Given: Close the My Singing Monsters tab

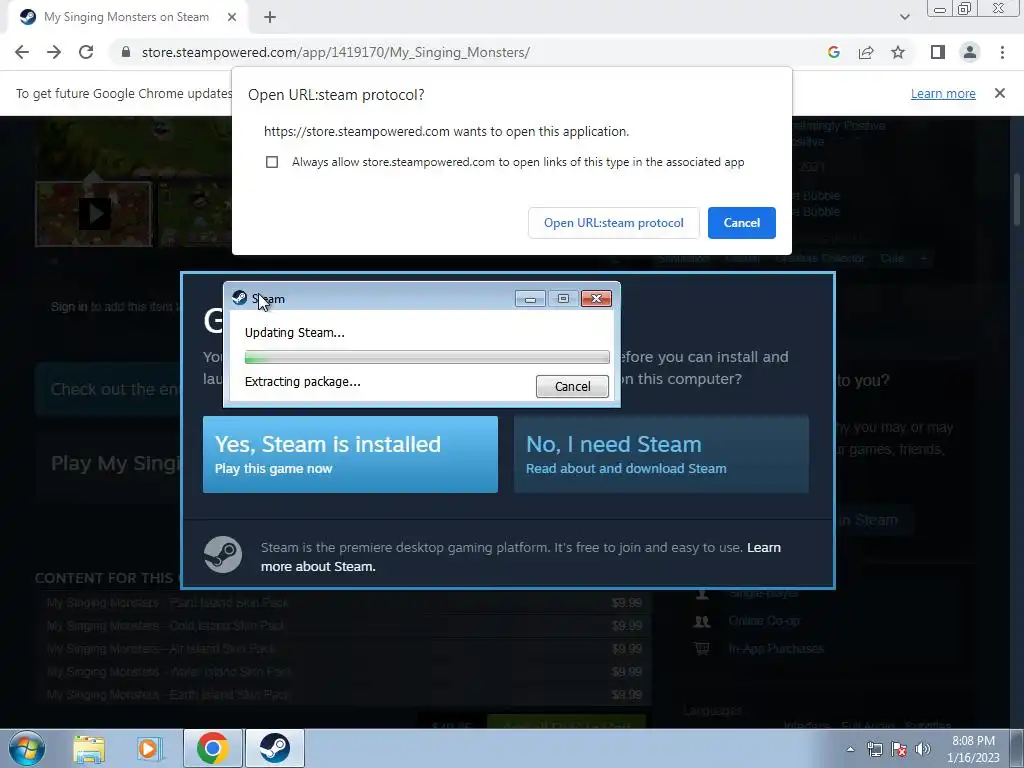Looking at the screenshot, I should [x=231, y=18].
